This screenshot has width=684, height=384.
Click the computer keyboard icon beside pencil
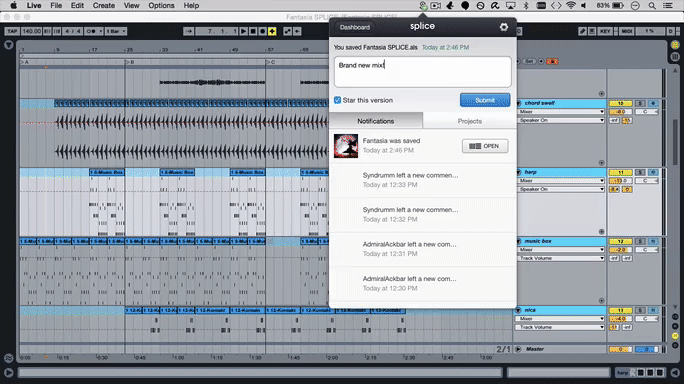pos(592,31)
